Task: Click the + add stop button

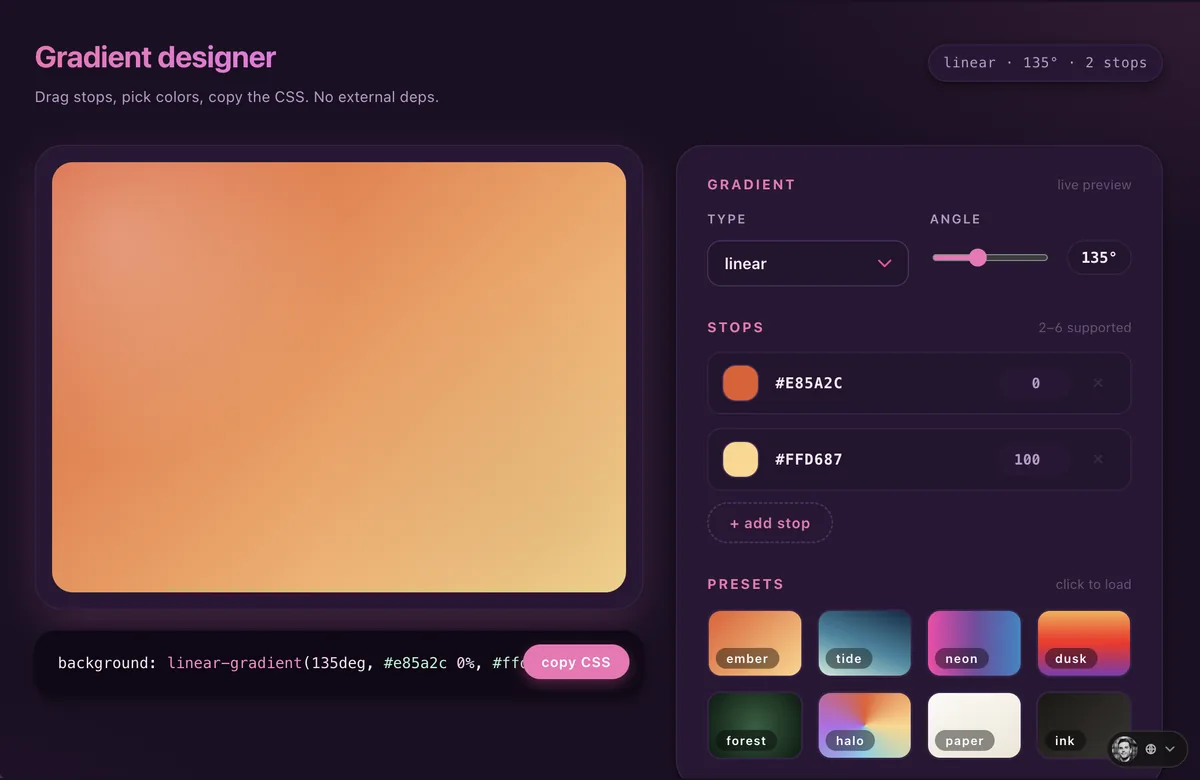Action: 770,523
